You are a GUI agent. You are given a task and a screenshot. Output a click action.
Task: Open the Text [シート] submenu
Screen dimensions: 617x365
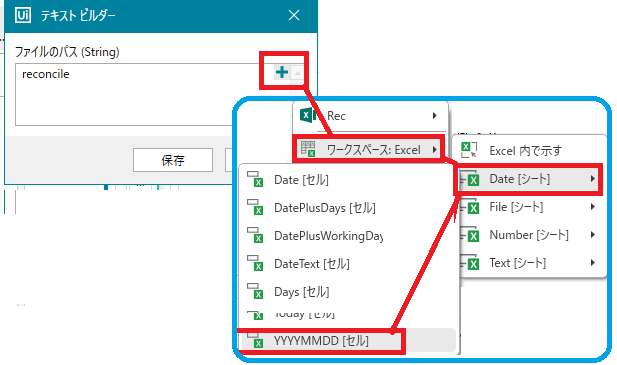tap(532, 263)
